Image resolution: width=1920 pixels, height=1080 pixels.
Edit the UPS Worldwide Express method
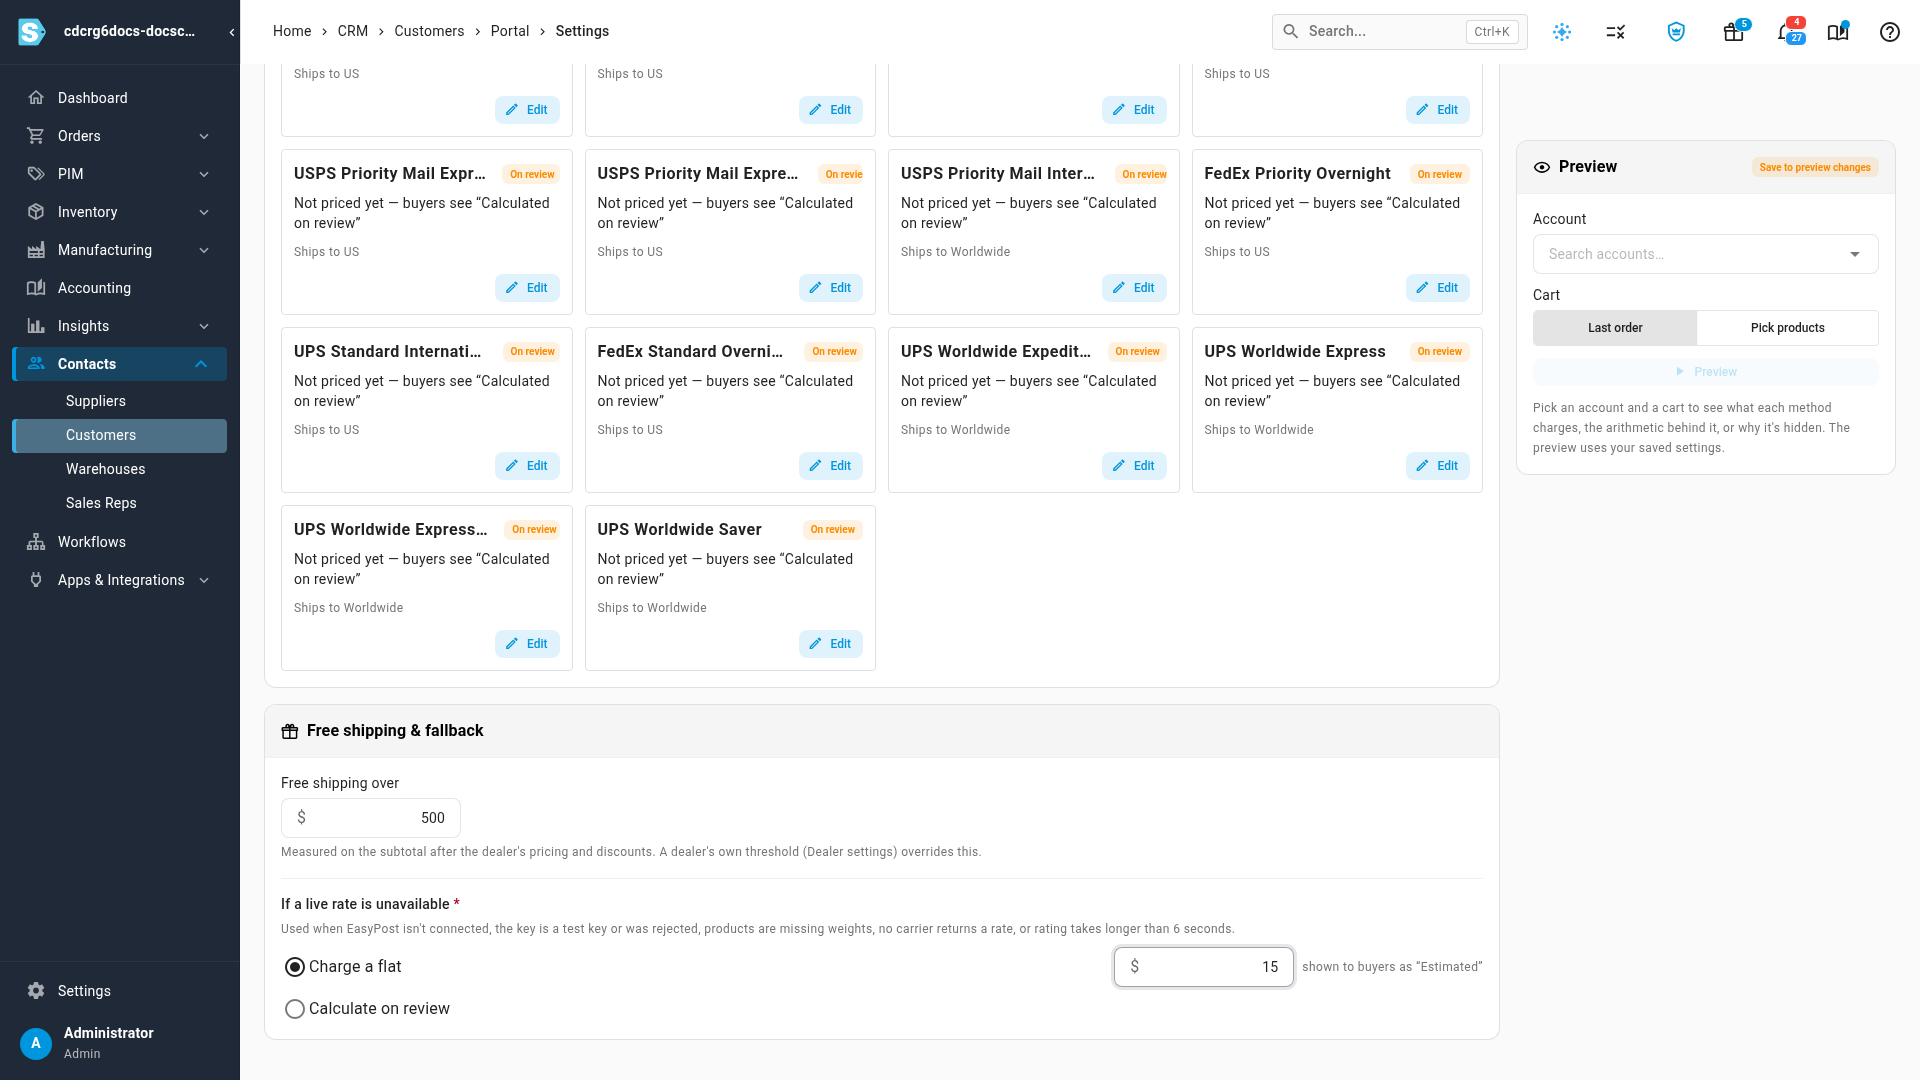(1437, 466)
